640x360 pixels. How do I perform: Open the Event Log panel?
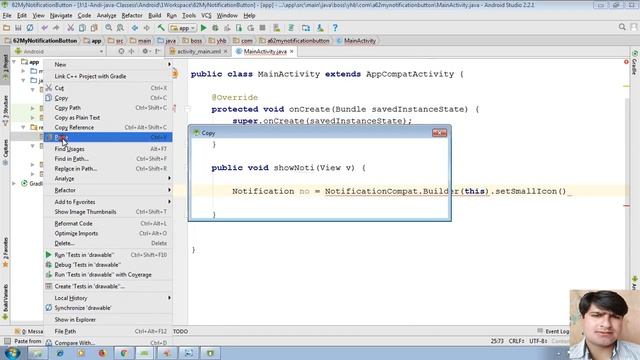553,331
